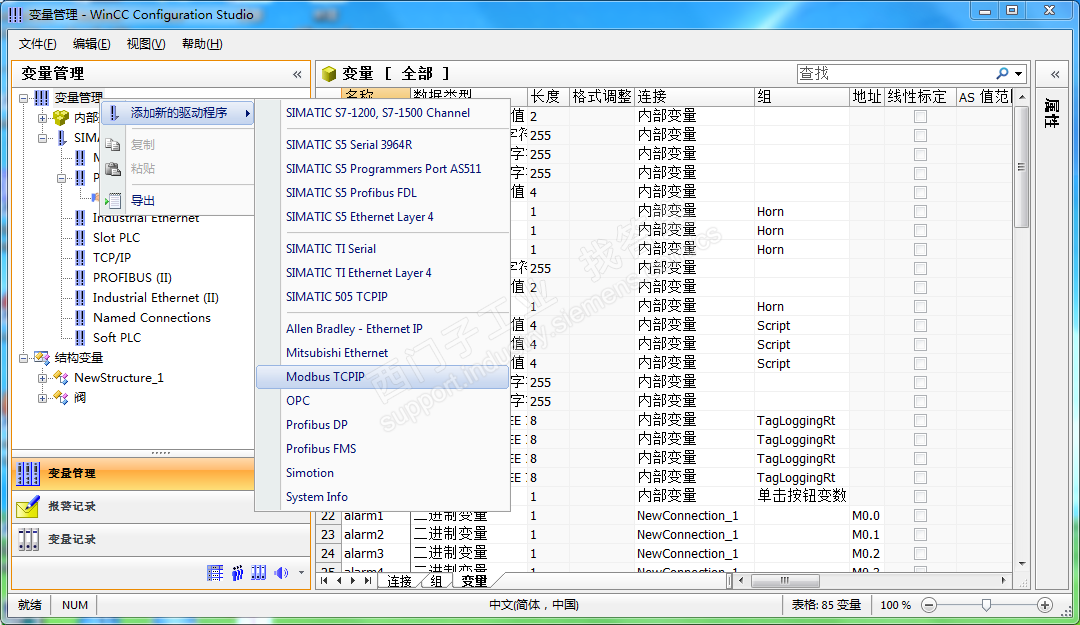Click the zoom out minus icon
This screenshot has height=625, width=1080.
click(x=929, y=605)
